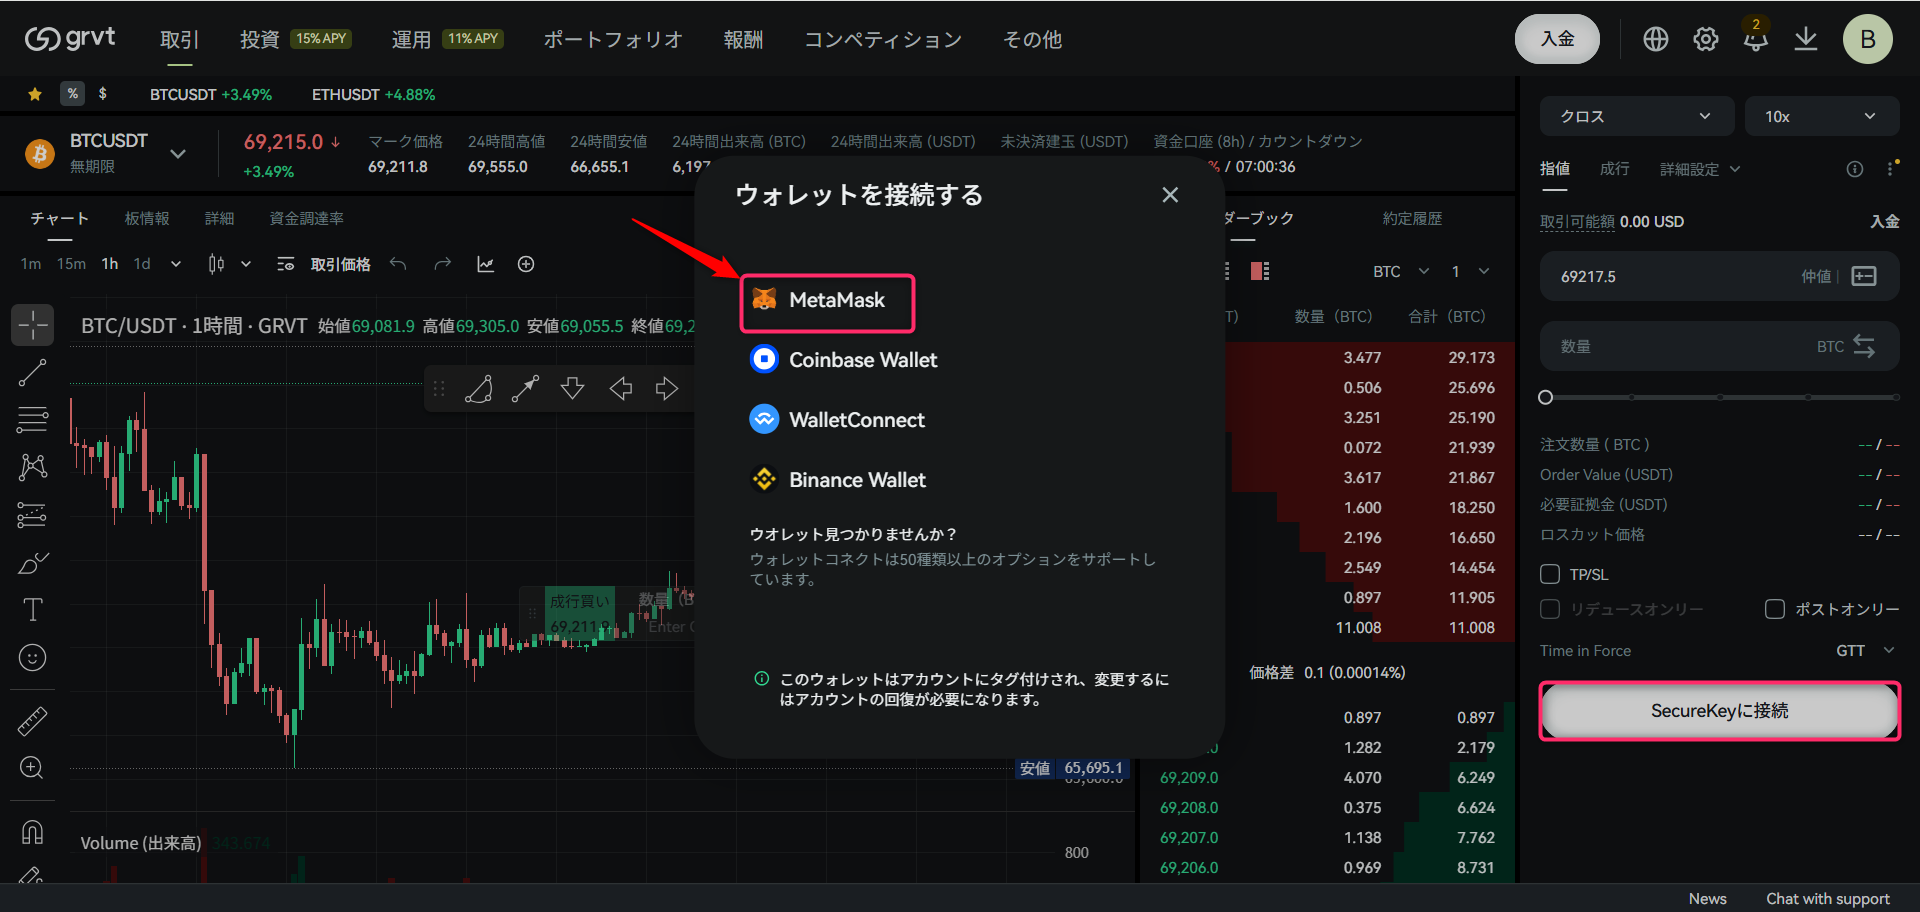This screenshot has height=912, width=1920.
Task: Select the trend line drawing tool
Action: pos(32,373)
